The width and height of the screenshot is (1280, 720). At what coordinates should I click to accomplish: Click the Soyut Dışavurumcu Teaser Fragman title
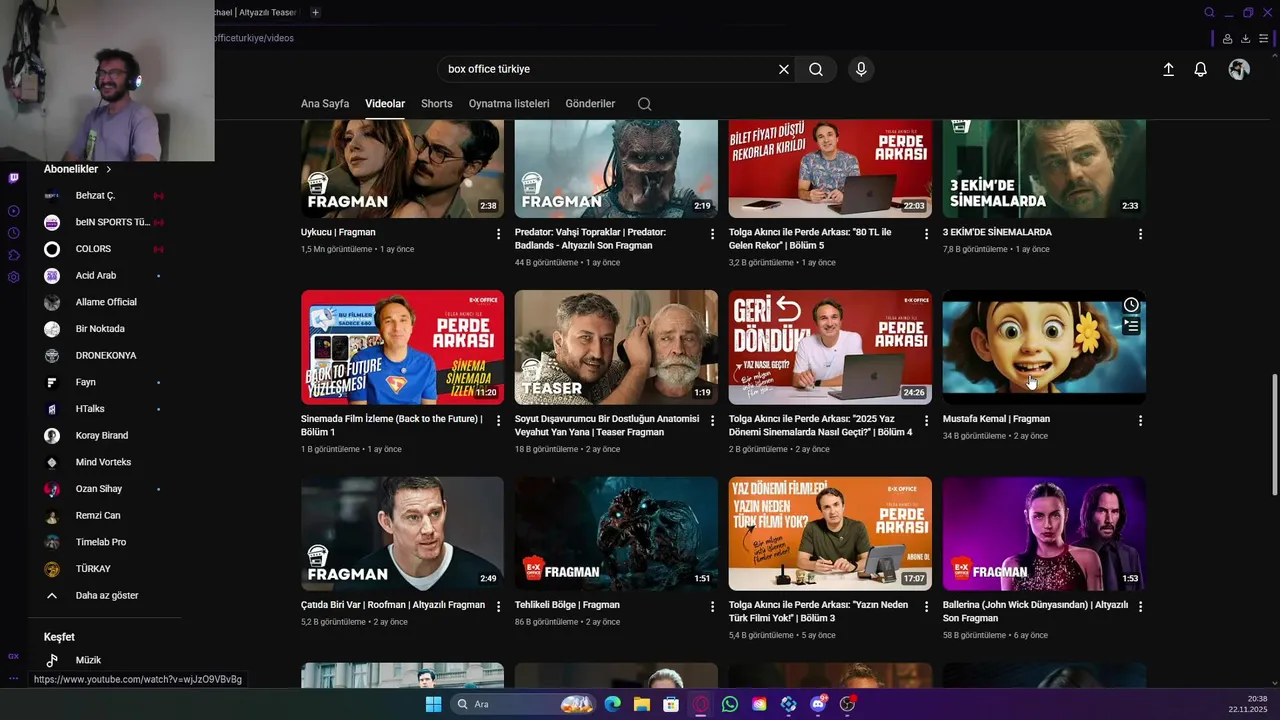pos(607,425)
